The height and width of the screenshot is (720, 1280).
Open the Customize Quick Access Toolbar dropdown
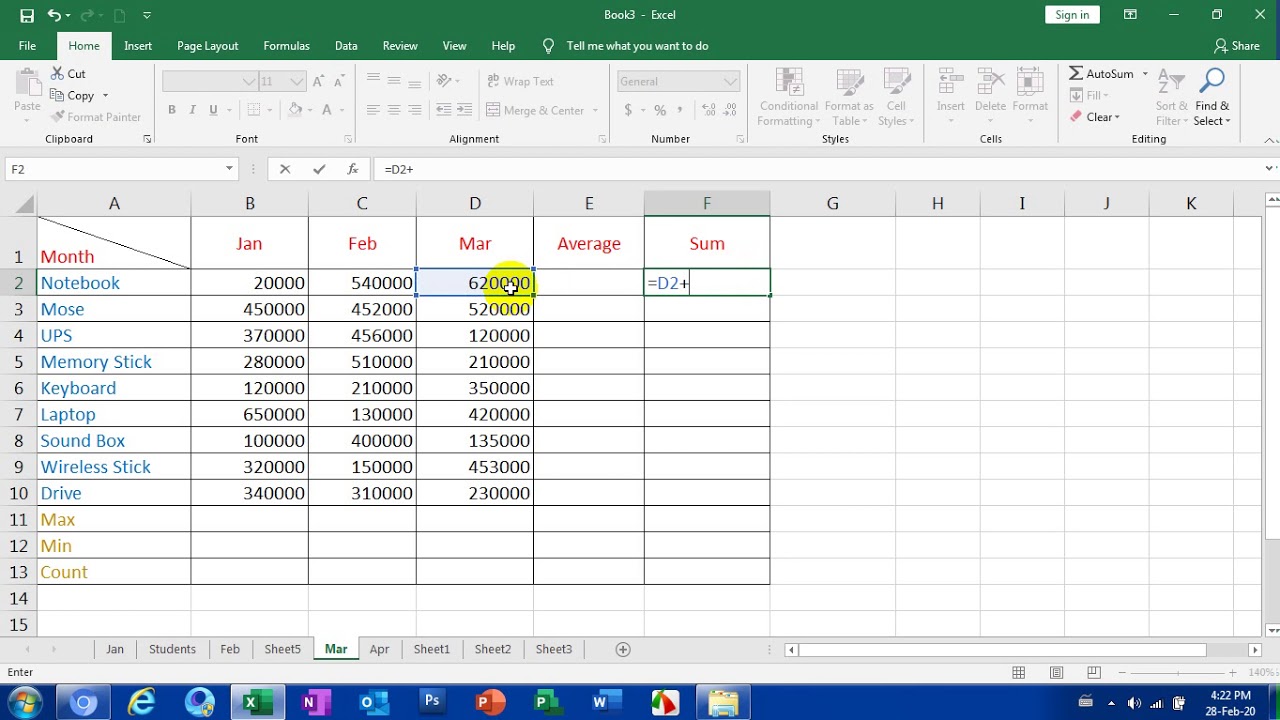coord(147,15)
